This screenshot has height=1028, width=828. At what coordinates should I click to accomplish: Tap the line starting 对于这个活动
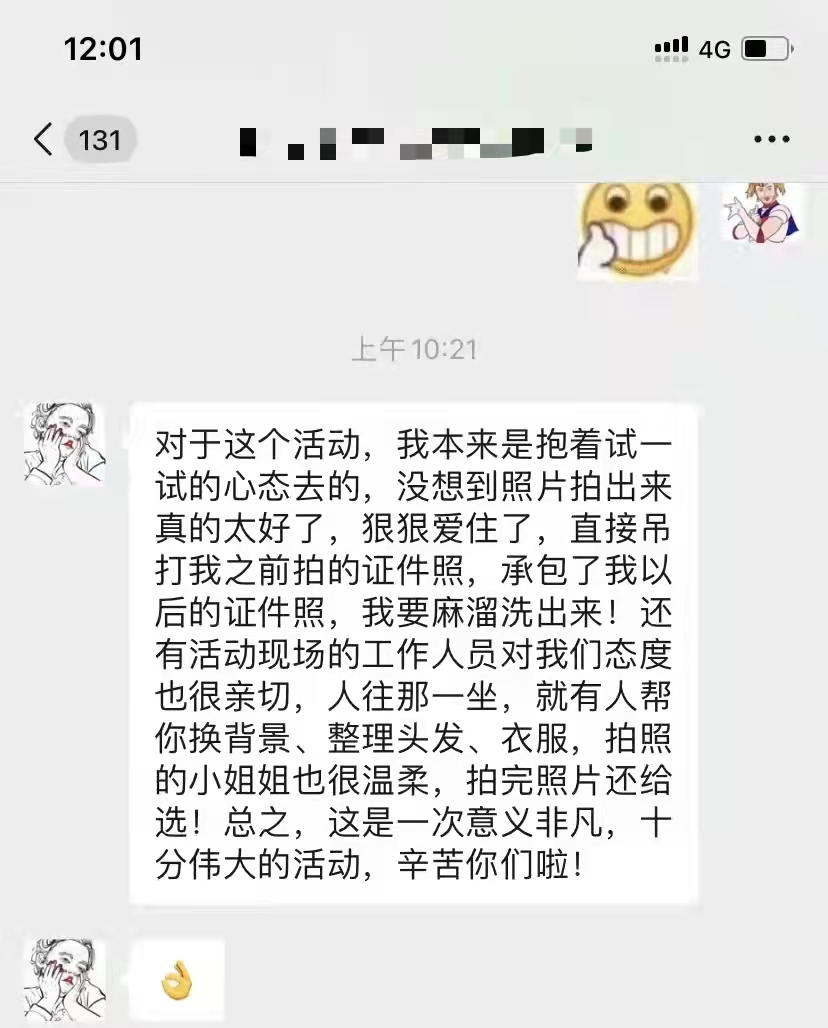[x=414, y=445]
